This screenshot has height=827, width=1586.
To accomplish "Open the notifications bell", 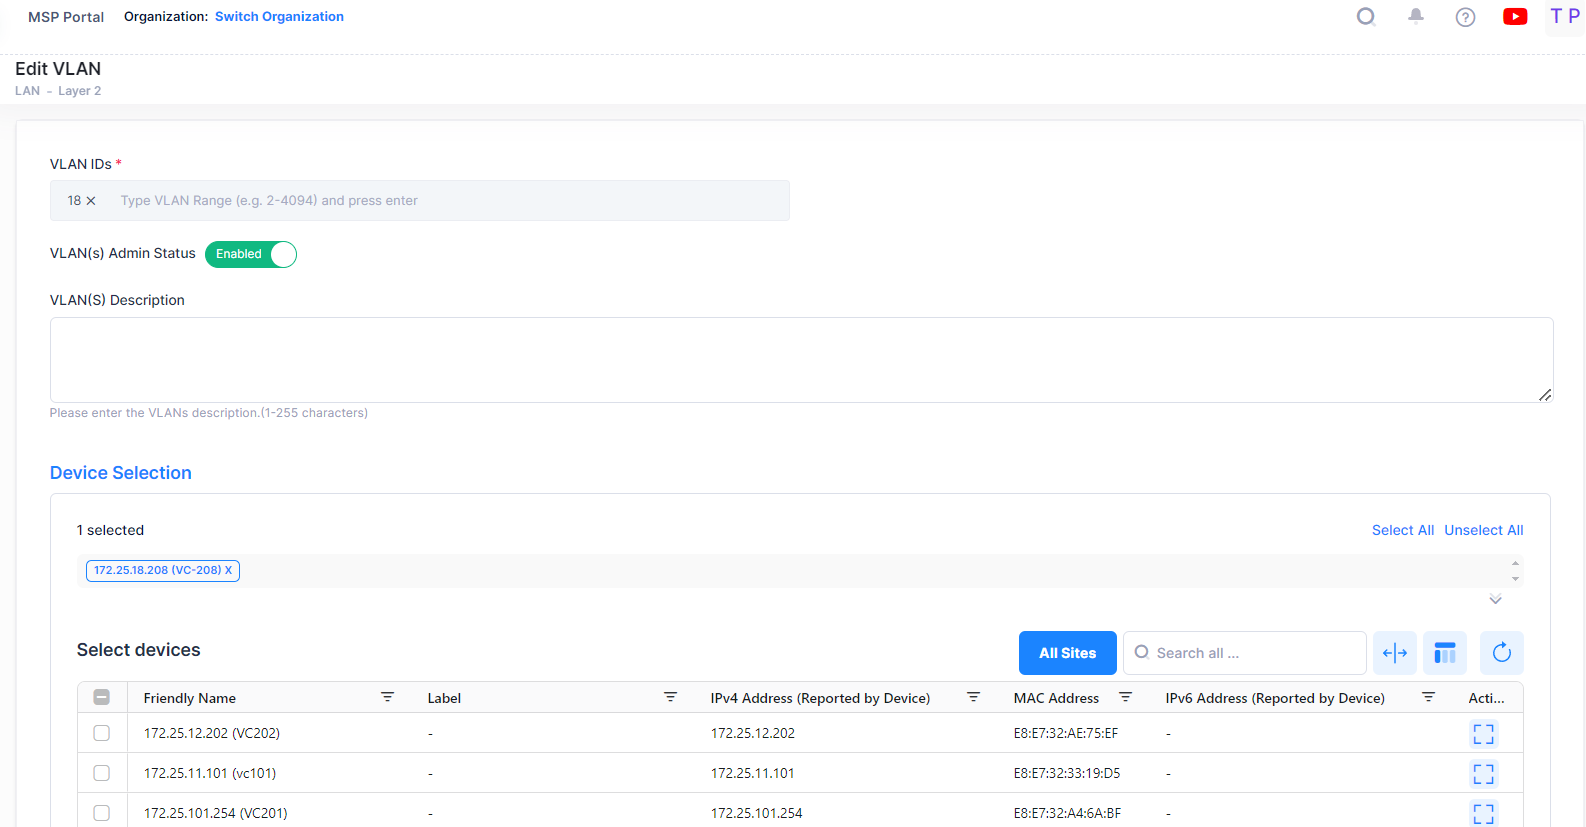I will point(1416,16).
